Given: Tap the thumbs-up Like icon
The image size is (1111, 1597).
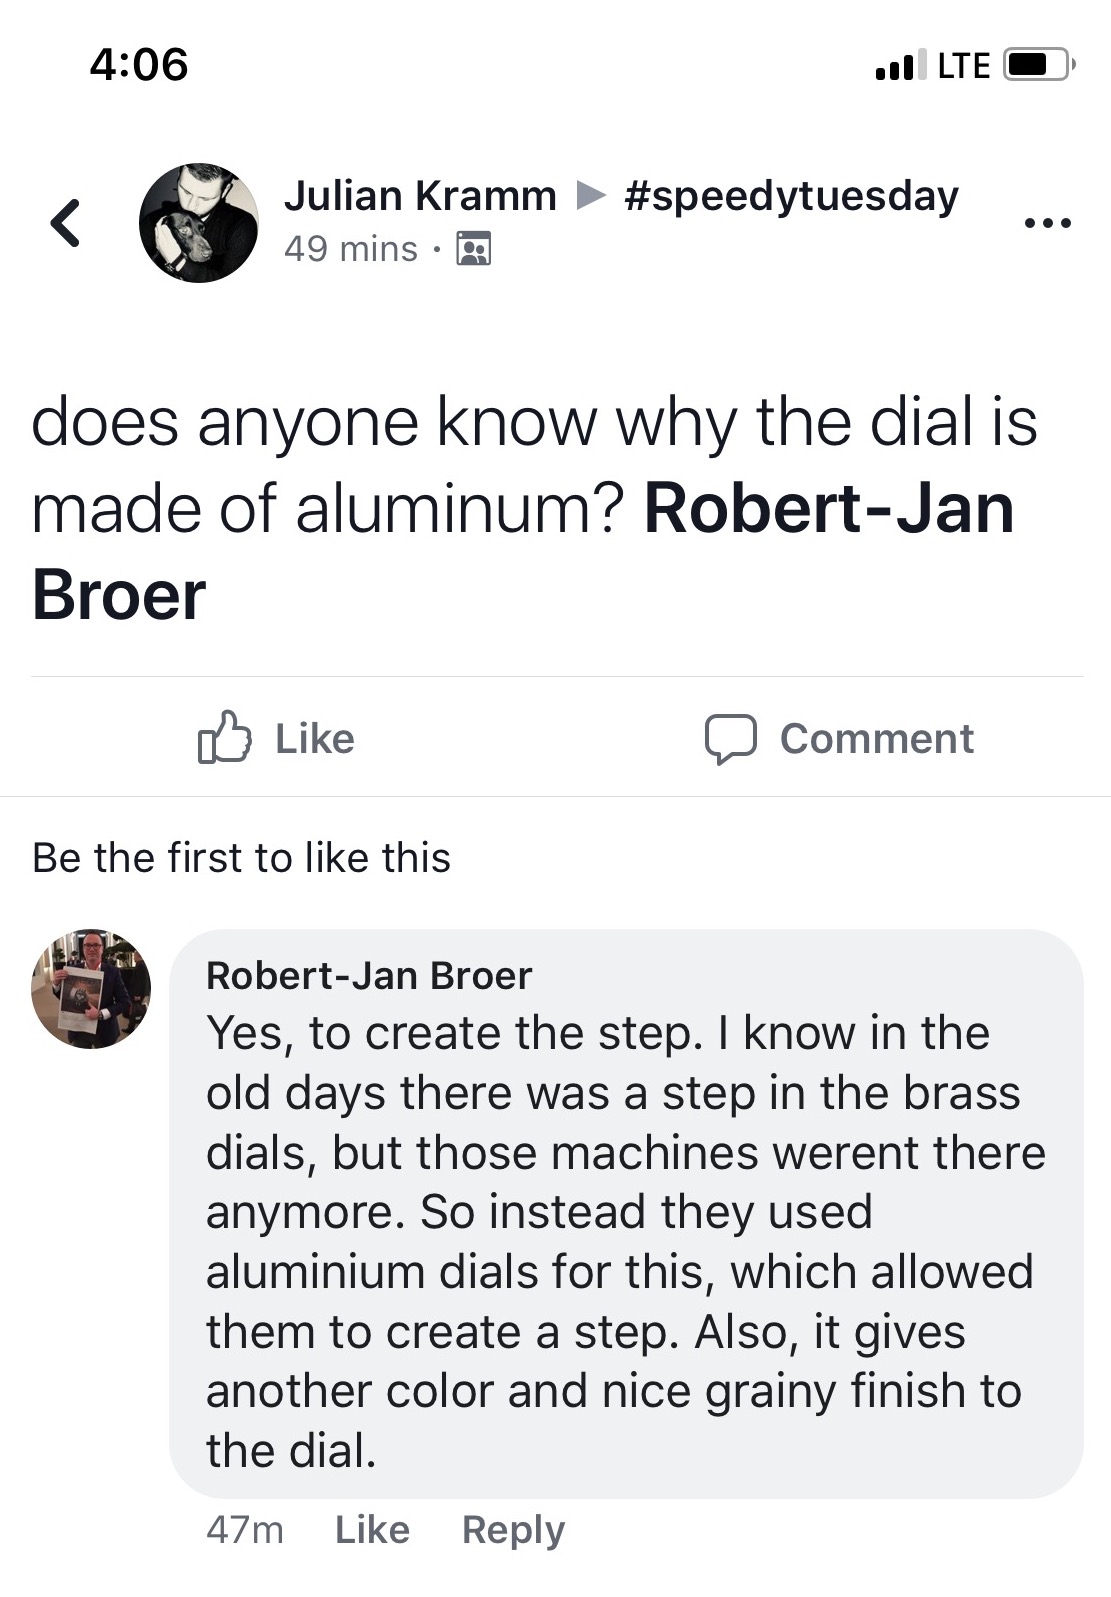Looking at the screenshot, I should pyautogui.click(x=223, y=738).
